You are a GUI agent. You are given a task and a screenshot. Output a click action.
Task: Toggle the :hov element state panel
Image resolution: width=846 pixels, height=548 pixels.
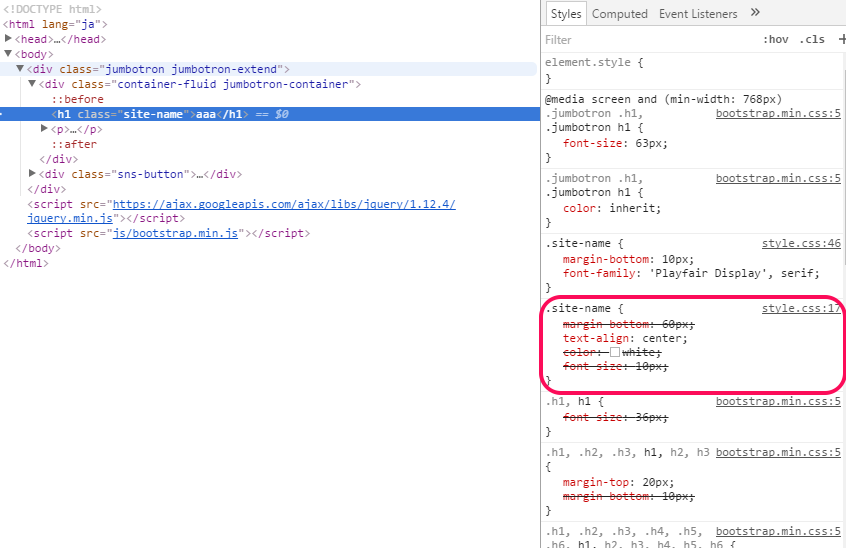pyautogui.click(x=775, y=40)
